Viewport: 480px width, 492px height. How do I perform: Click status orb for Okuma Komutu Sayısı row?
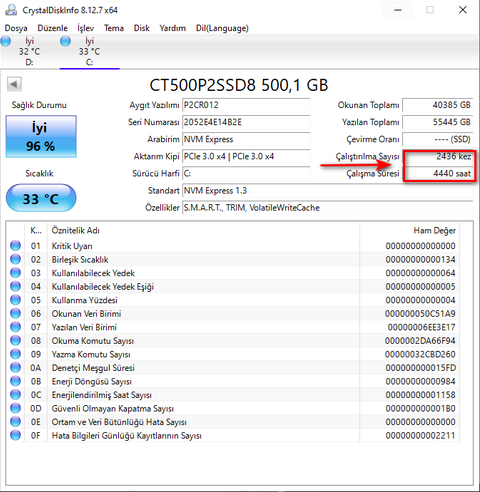pyautogui.click(x=15, y=341)
